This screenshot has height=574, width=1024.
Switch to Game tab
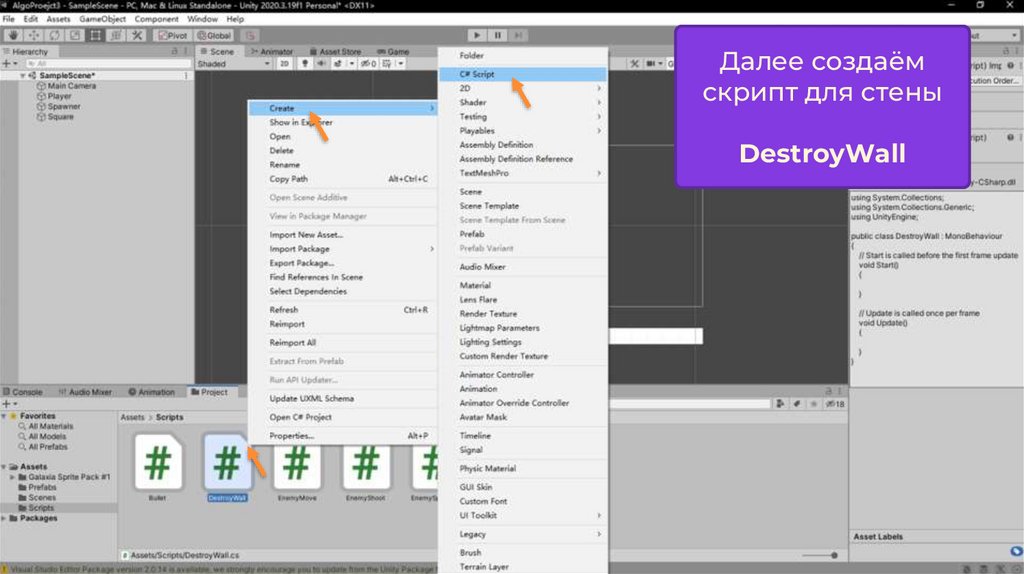pyautogui.click(x=393, y=52)
